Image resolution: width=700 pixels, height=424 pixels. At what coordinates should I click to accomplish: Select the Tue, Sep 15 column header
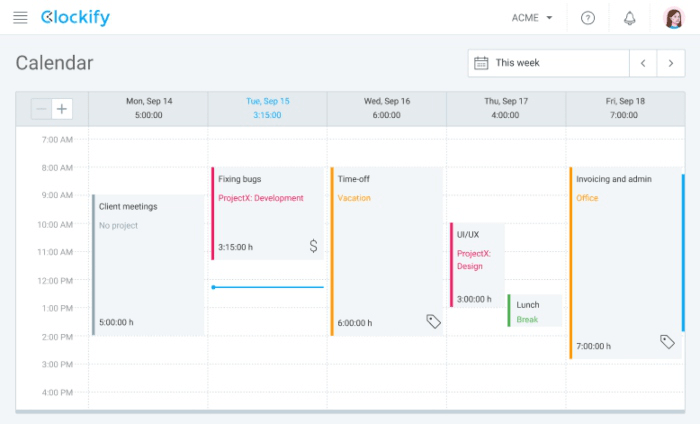pyautogui.click(x=267, y=108)
